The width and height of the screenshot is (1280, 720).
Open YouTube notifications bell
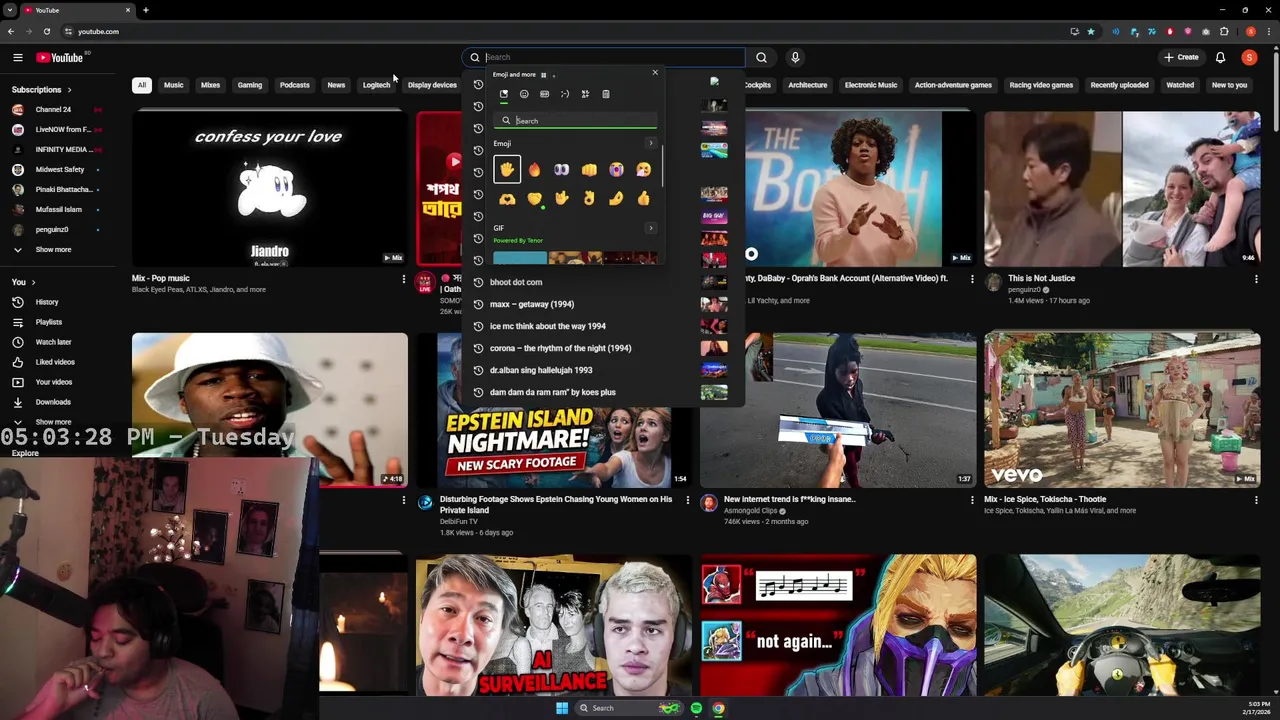click(1220, 57)
